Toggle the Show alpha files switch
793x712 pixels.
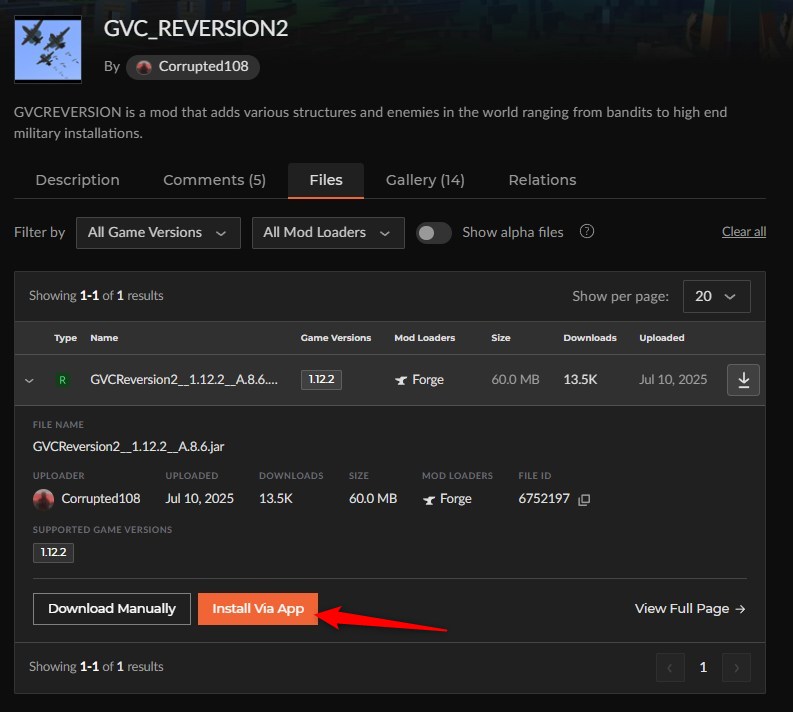coord(433,233)
